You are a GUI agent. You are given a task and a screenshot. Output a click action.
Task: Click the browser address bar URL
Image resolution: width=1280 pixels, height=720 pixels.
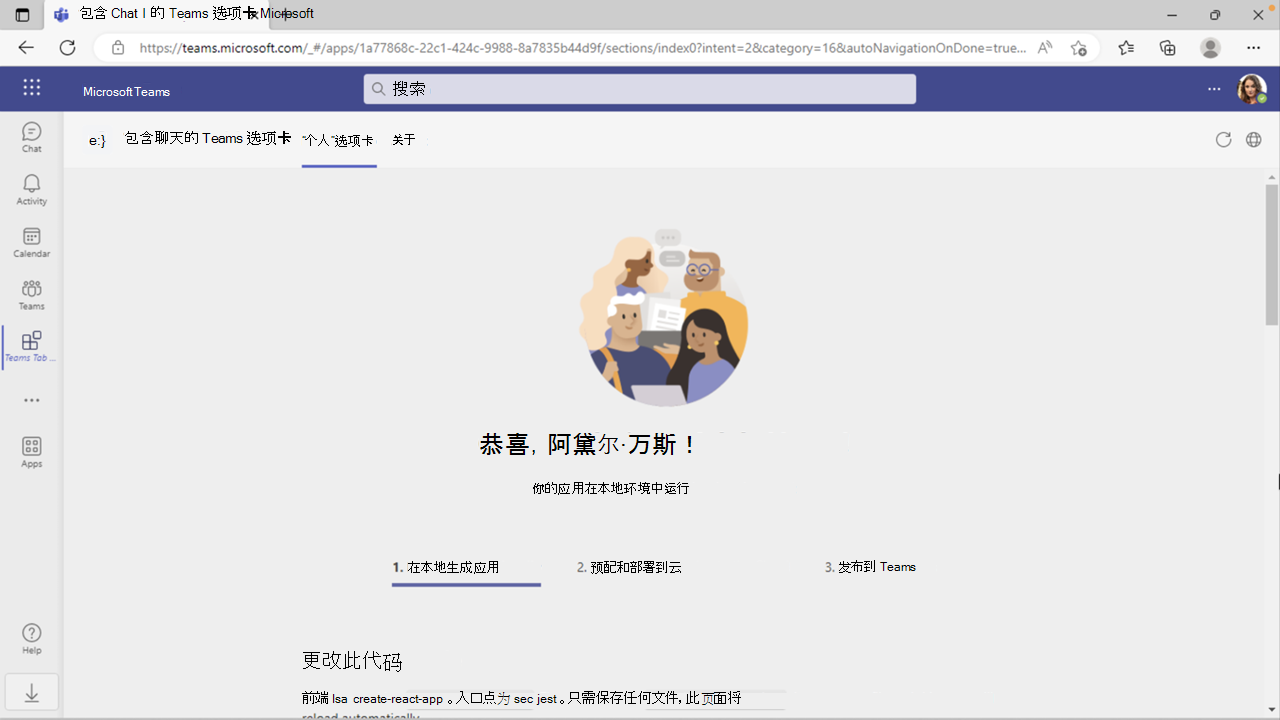point(582,48)
